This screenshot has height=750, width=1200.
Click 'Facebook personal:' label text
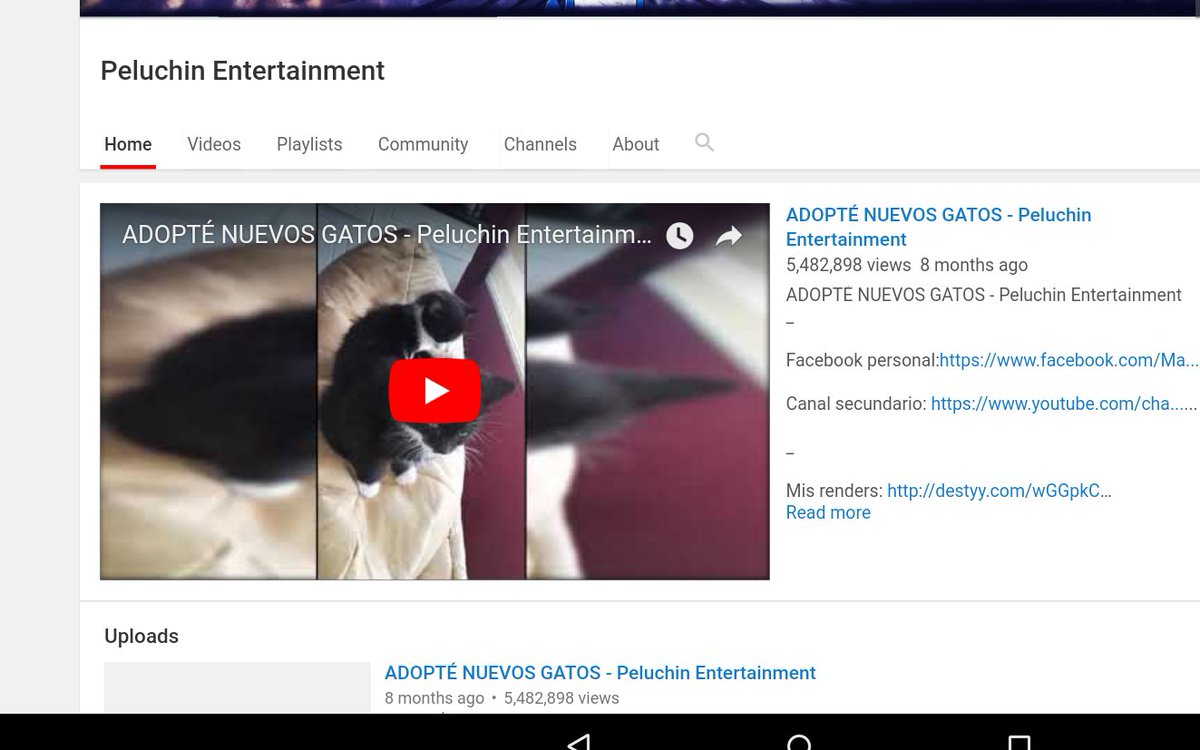[x=862, y=360]
